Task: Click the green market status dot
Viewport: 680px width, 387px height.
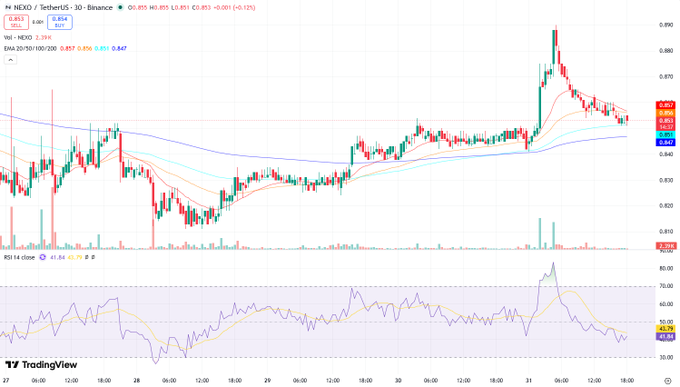Action: (120, 7)
